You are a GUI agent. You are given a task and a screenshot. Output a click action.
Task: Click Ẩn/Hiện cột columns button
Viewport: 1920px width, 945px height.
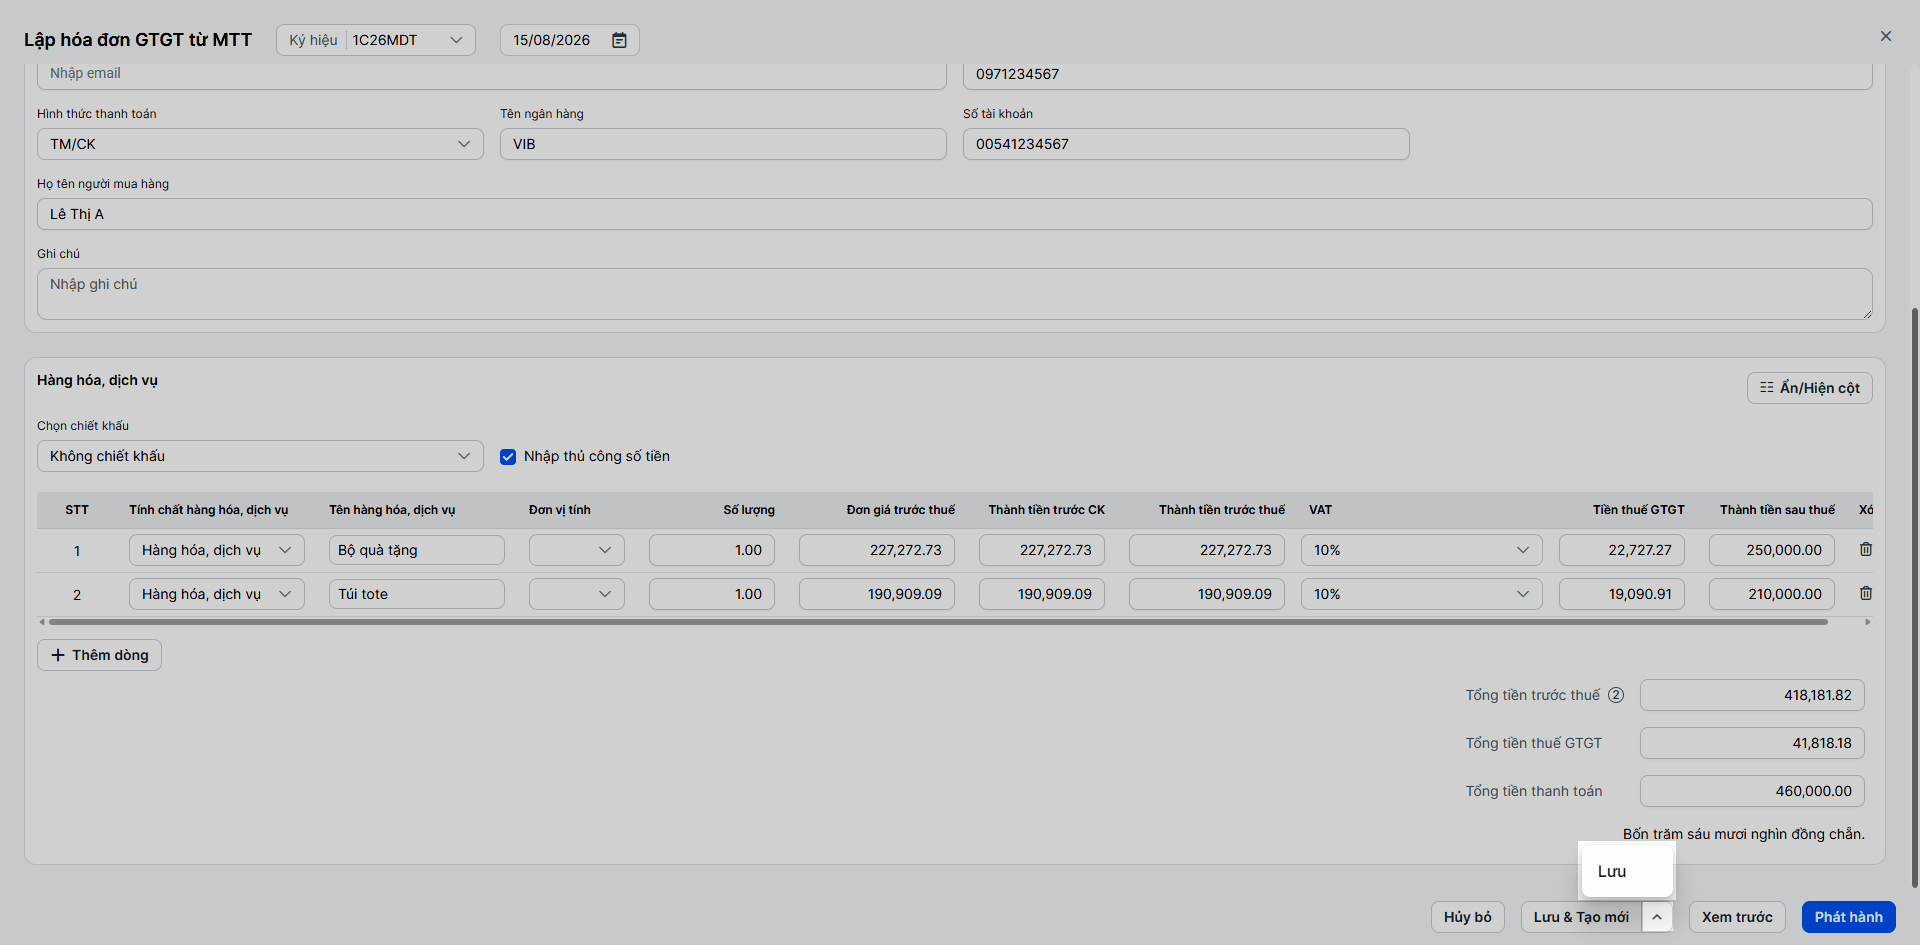[1810, 388]
